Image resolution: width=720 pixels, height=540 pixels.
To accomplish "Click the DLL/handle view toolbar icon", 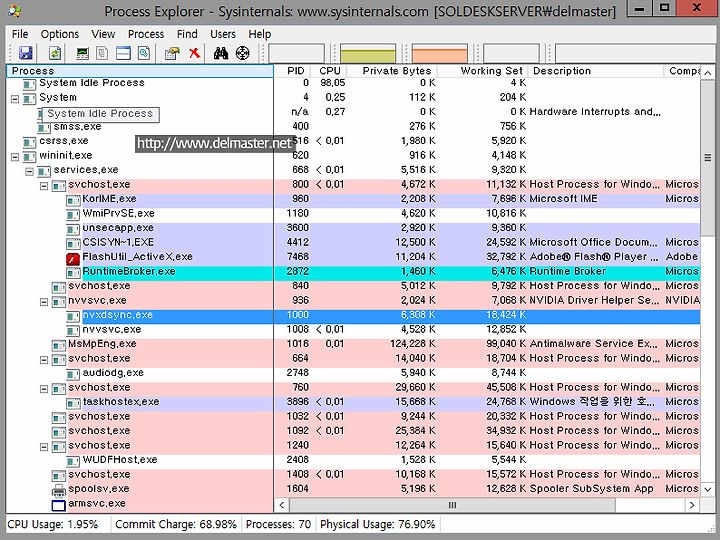I will pyautogui.click(x=144, y=53).
